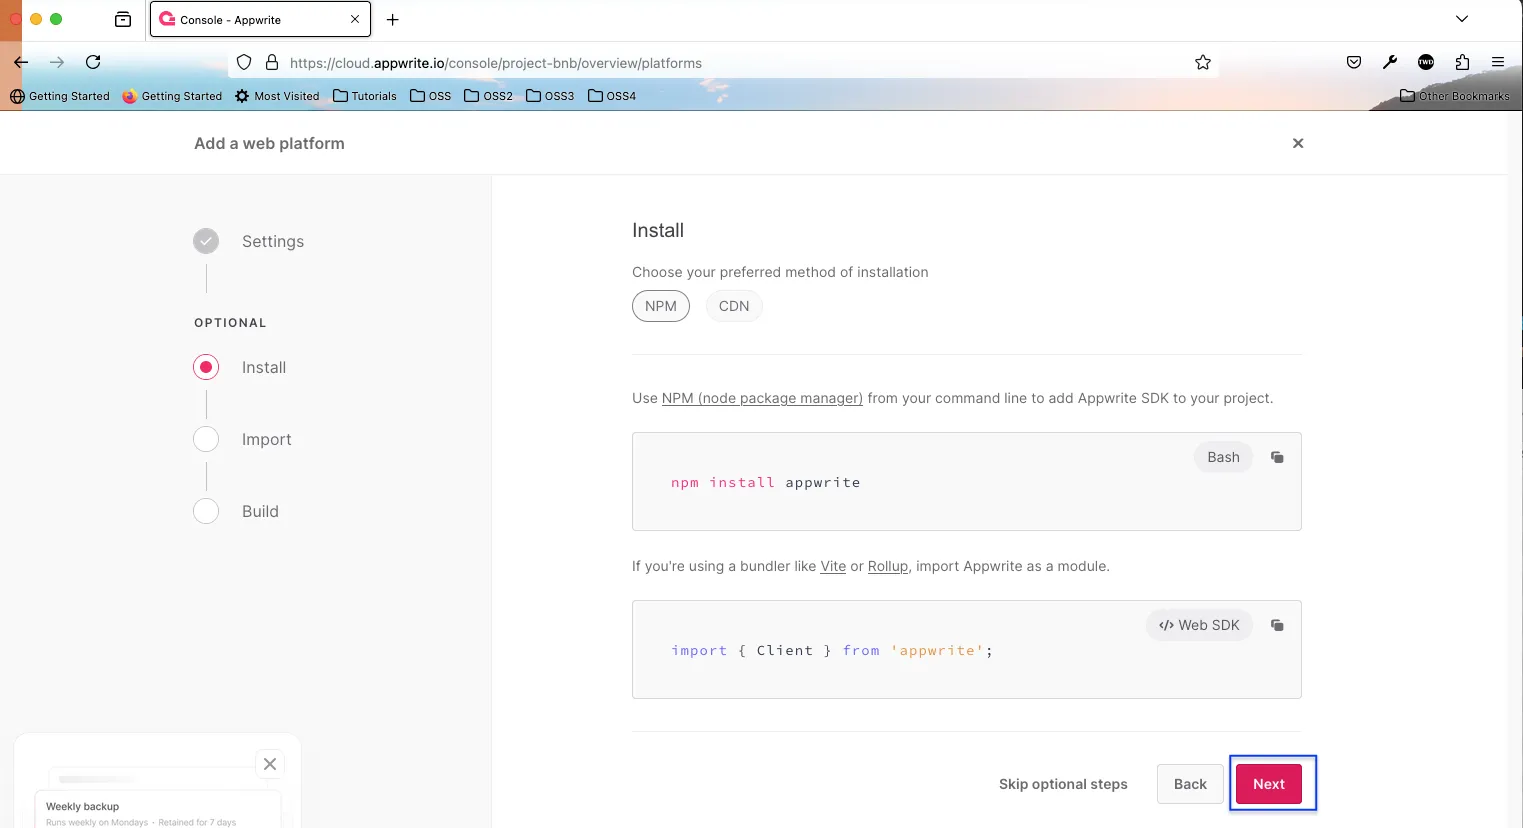Click the Web SDK label badge
1523x828 pixels.
tap(1199, 625)
